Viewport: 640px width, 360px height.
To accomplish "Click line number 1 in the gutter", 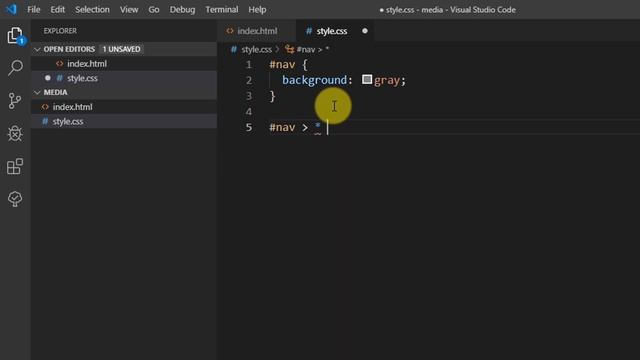I will pos(249,64).
